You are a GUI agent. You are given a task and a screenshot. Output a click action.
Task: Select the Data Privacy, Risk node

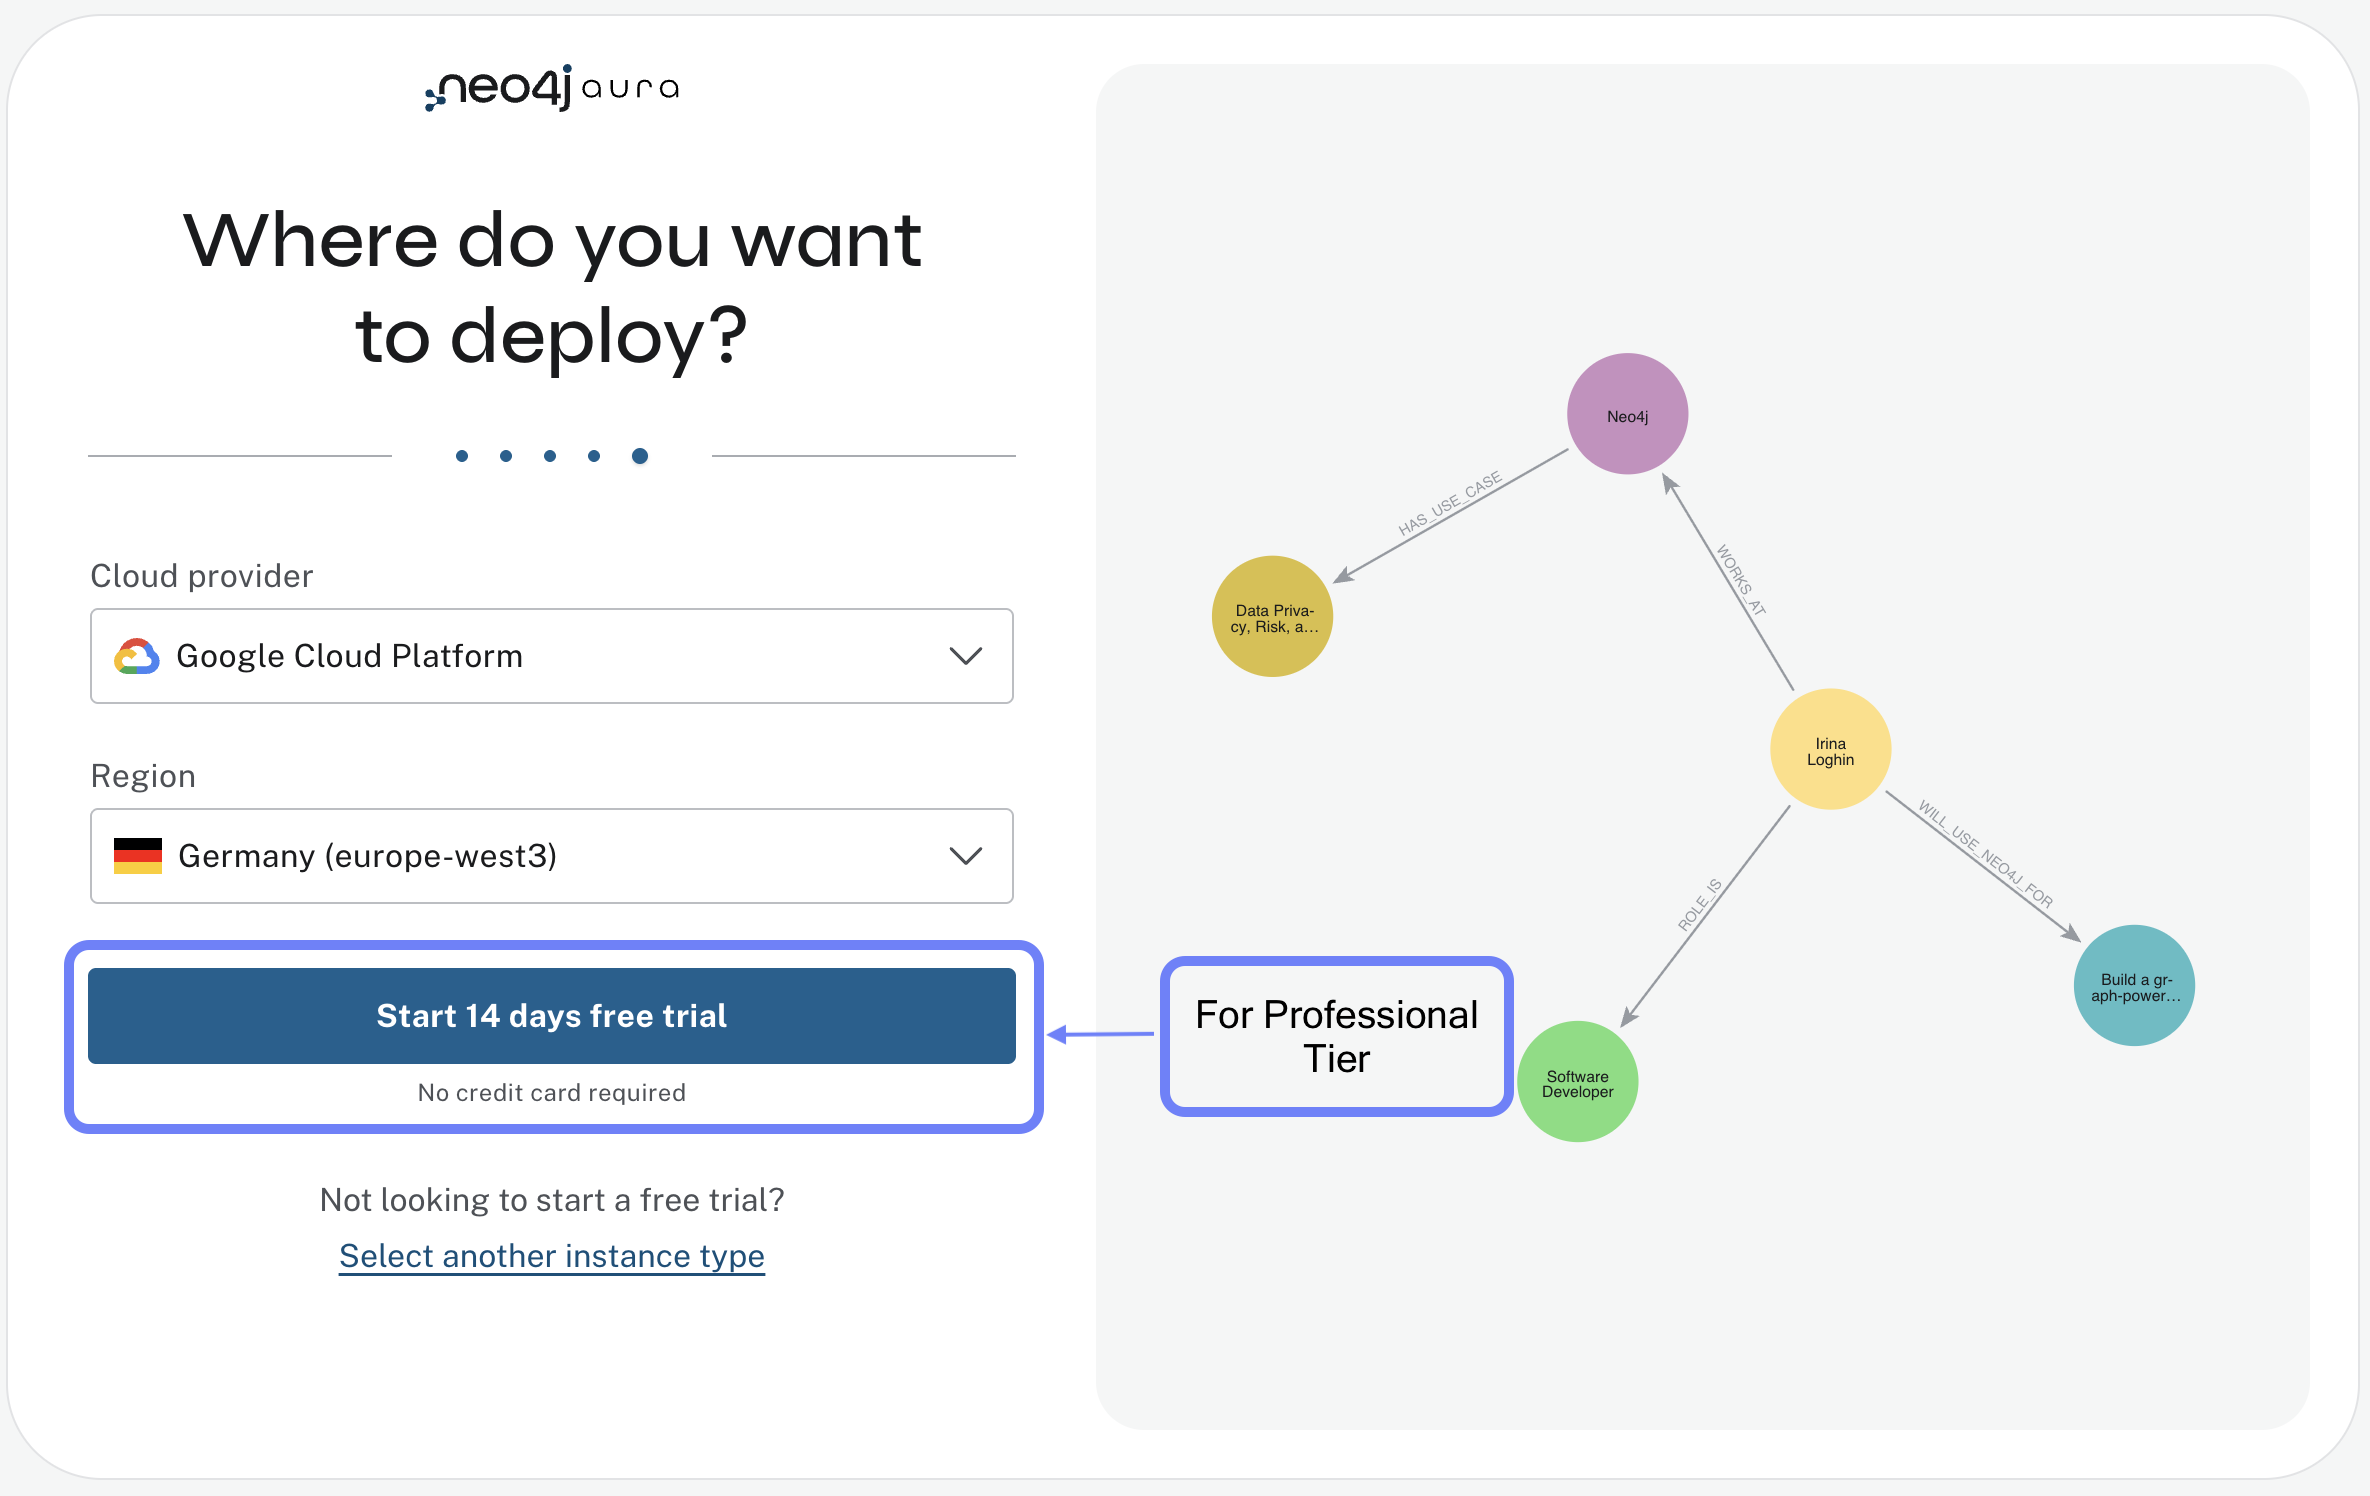[x=1272, y=617]
